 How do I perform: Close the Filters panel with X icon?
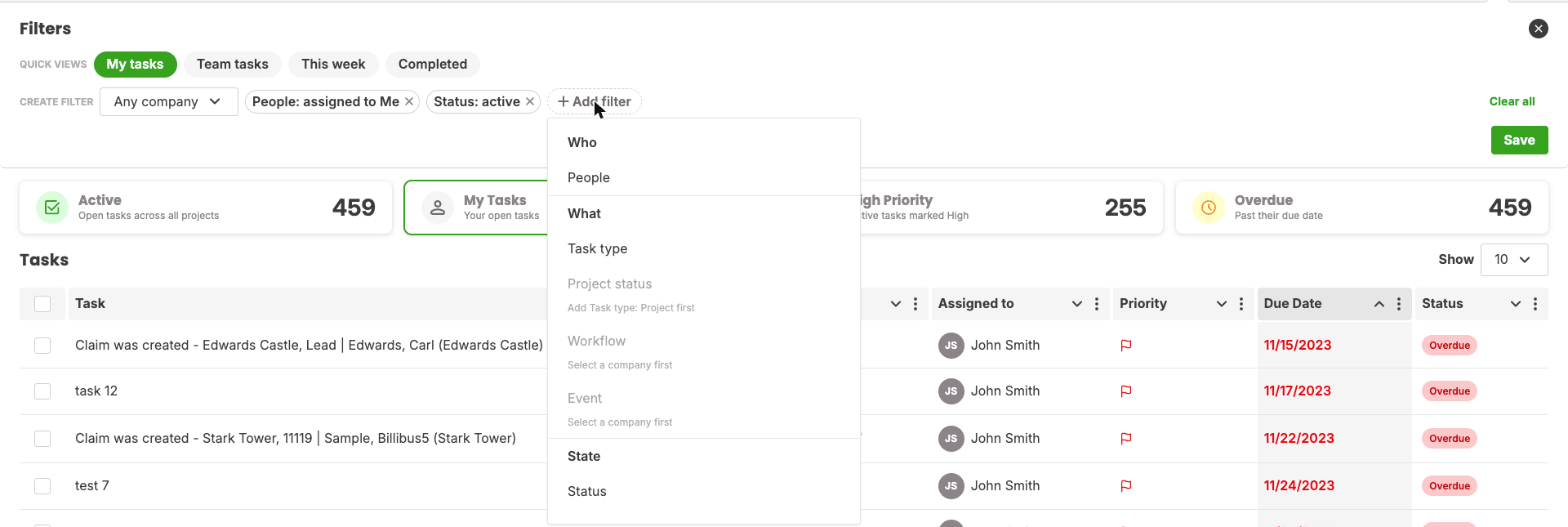(1538, 29)
